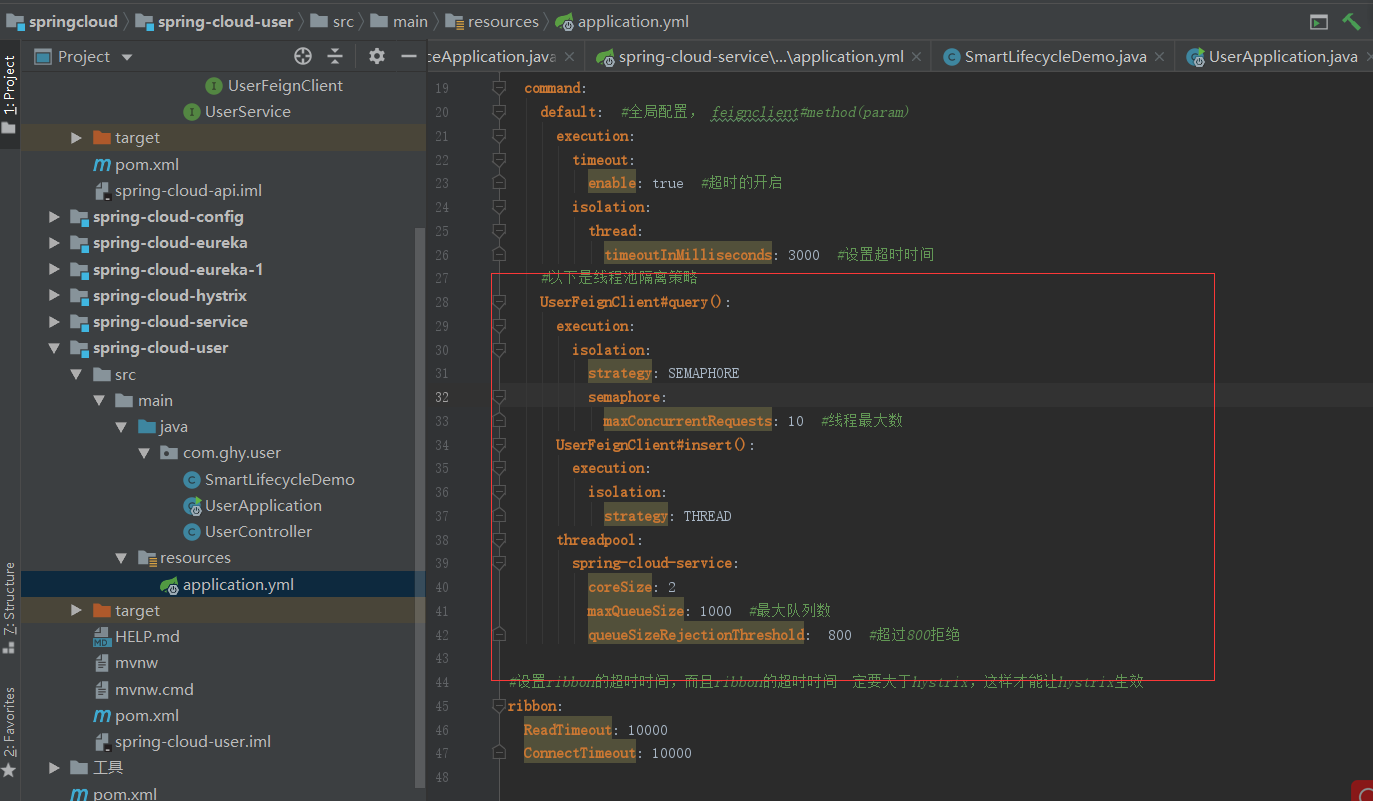1373x801 pixels.
Task: Click the spring-cloud-user.iml file icon
Action: pos(102,742)
